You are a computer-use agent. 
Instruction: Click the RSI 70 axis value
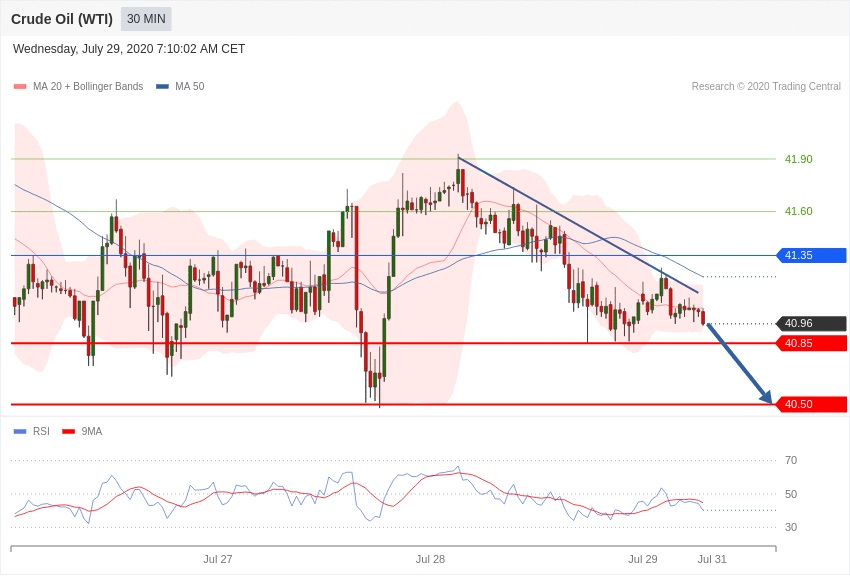[x=791, y=460]
